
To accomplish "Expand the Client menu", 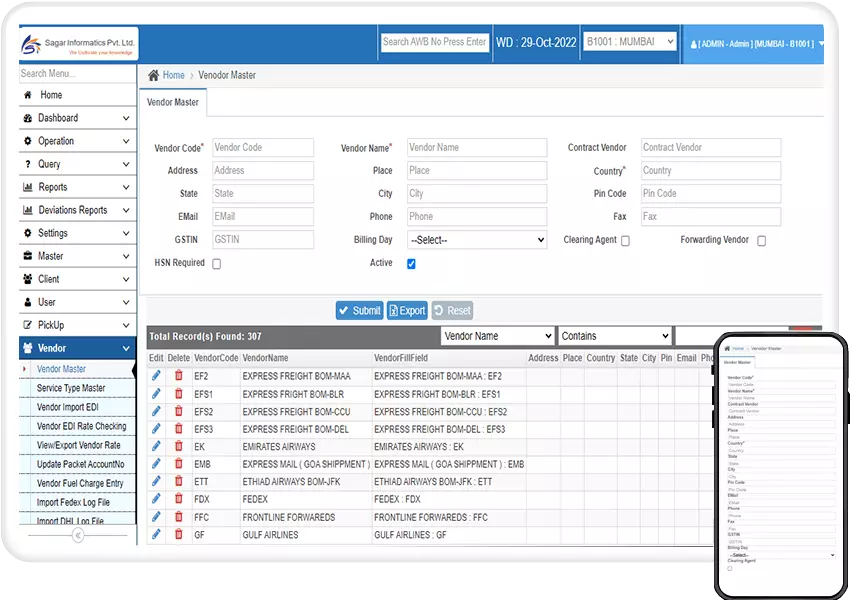I will (x=78, y=279).
